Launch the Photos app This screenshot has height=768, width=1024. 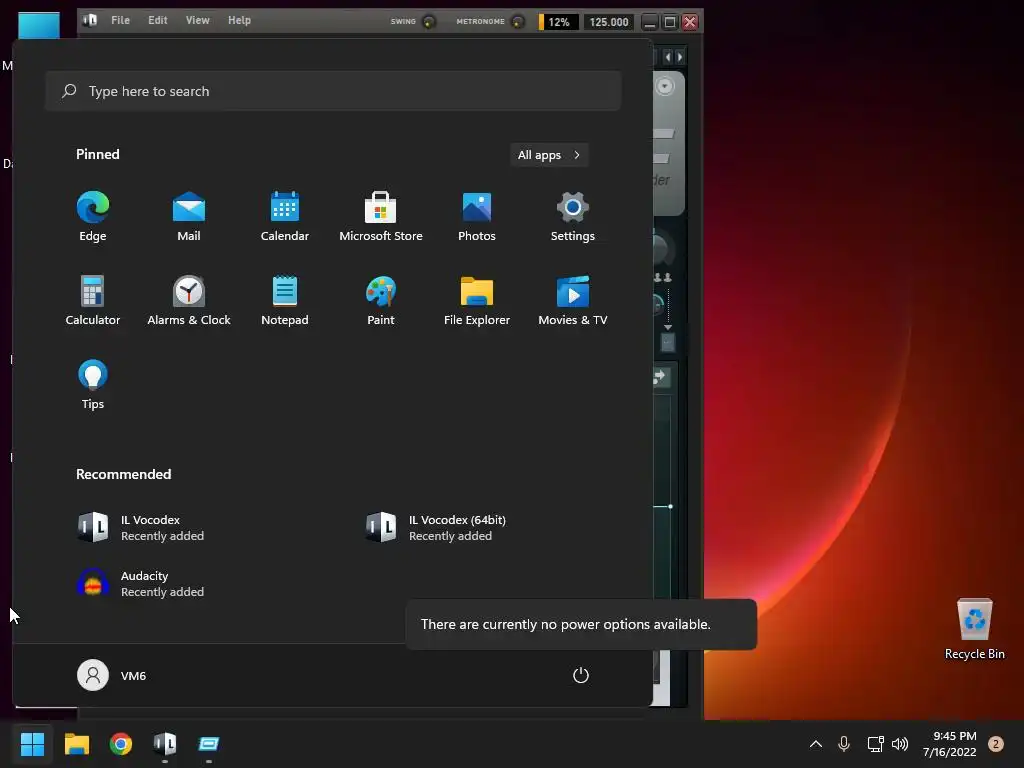(x=477, y=217)
